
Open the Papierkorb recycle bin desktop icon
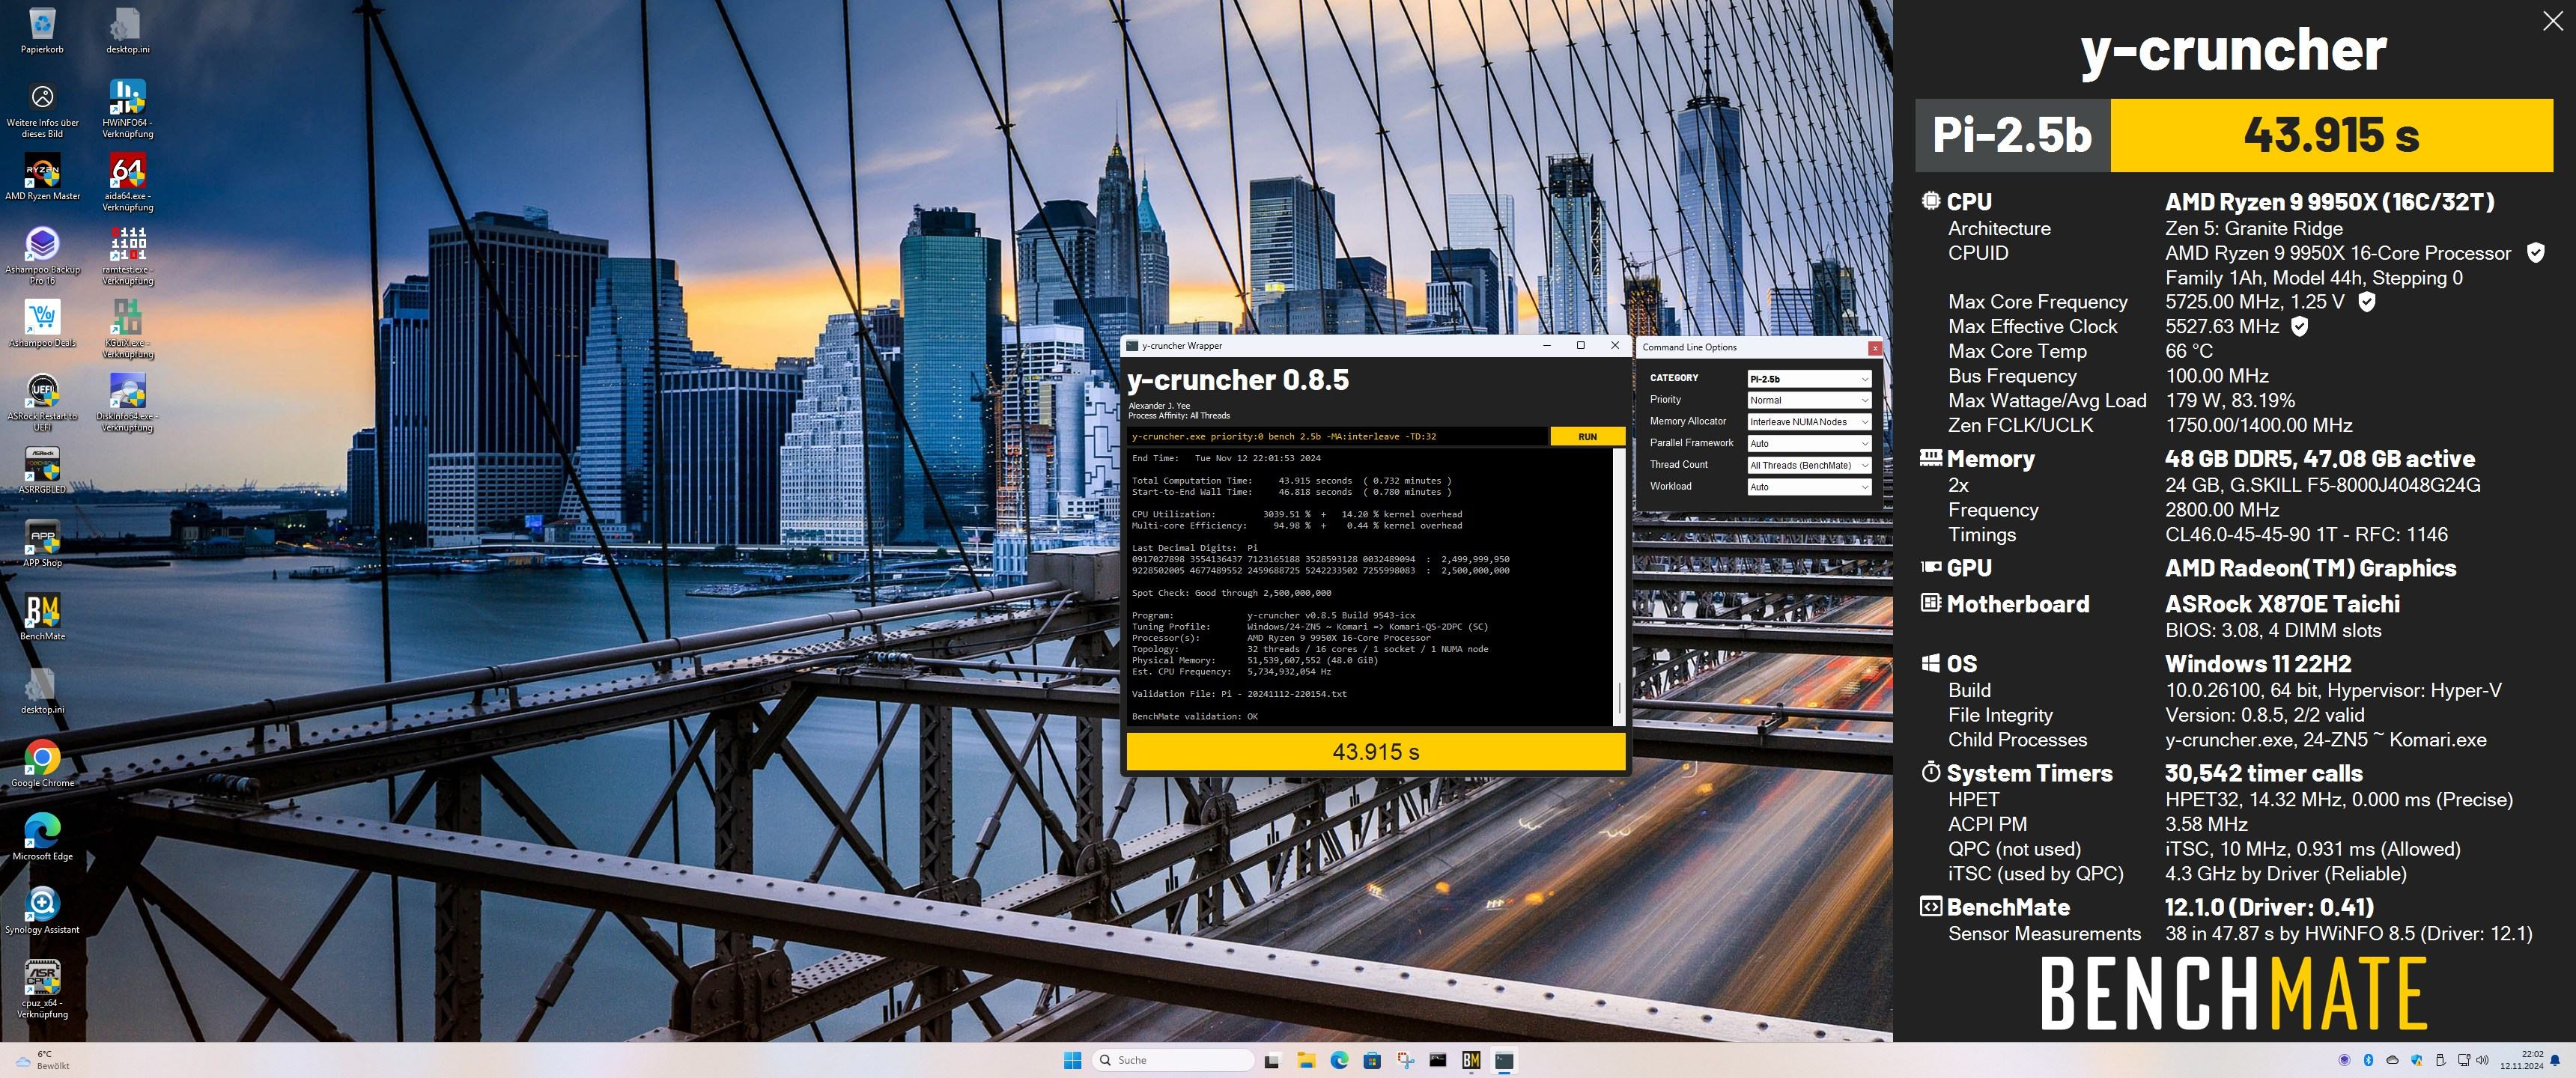pos(42,30)
